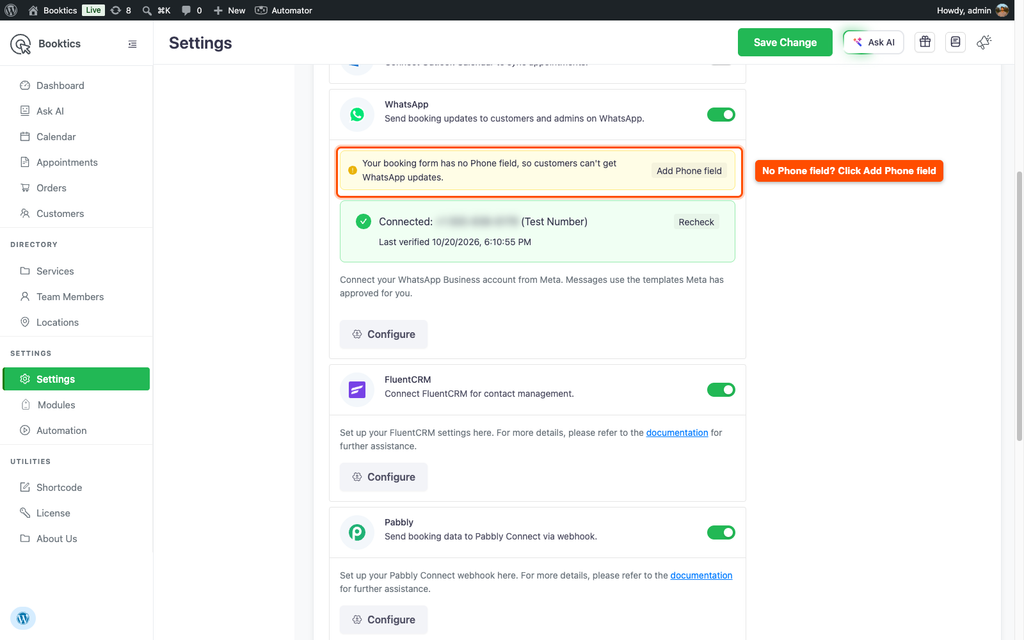Go to Customers
Screen dimensions: 1024x640
(60, 214)
